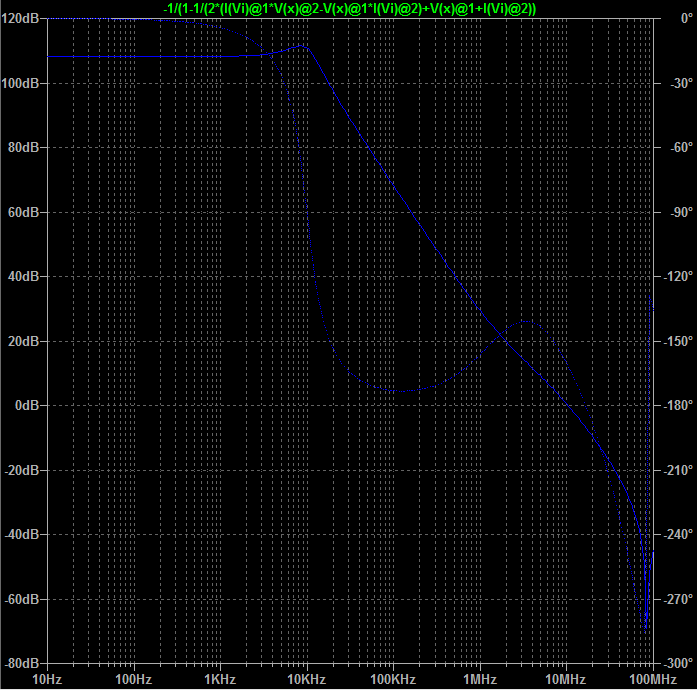The height and width of the screenshot is (690, 697).
Task: Click the -80dB left axis label
Action: pos(22,663)
